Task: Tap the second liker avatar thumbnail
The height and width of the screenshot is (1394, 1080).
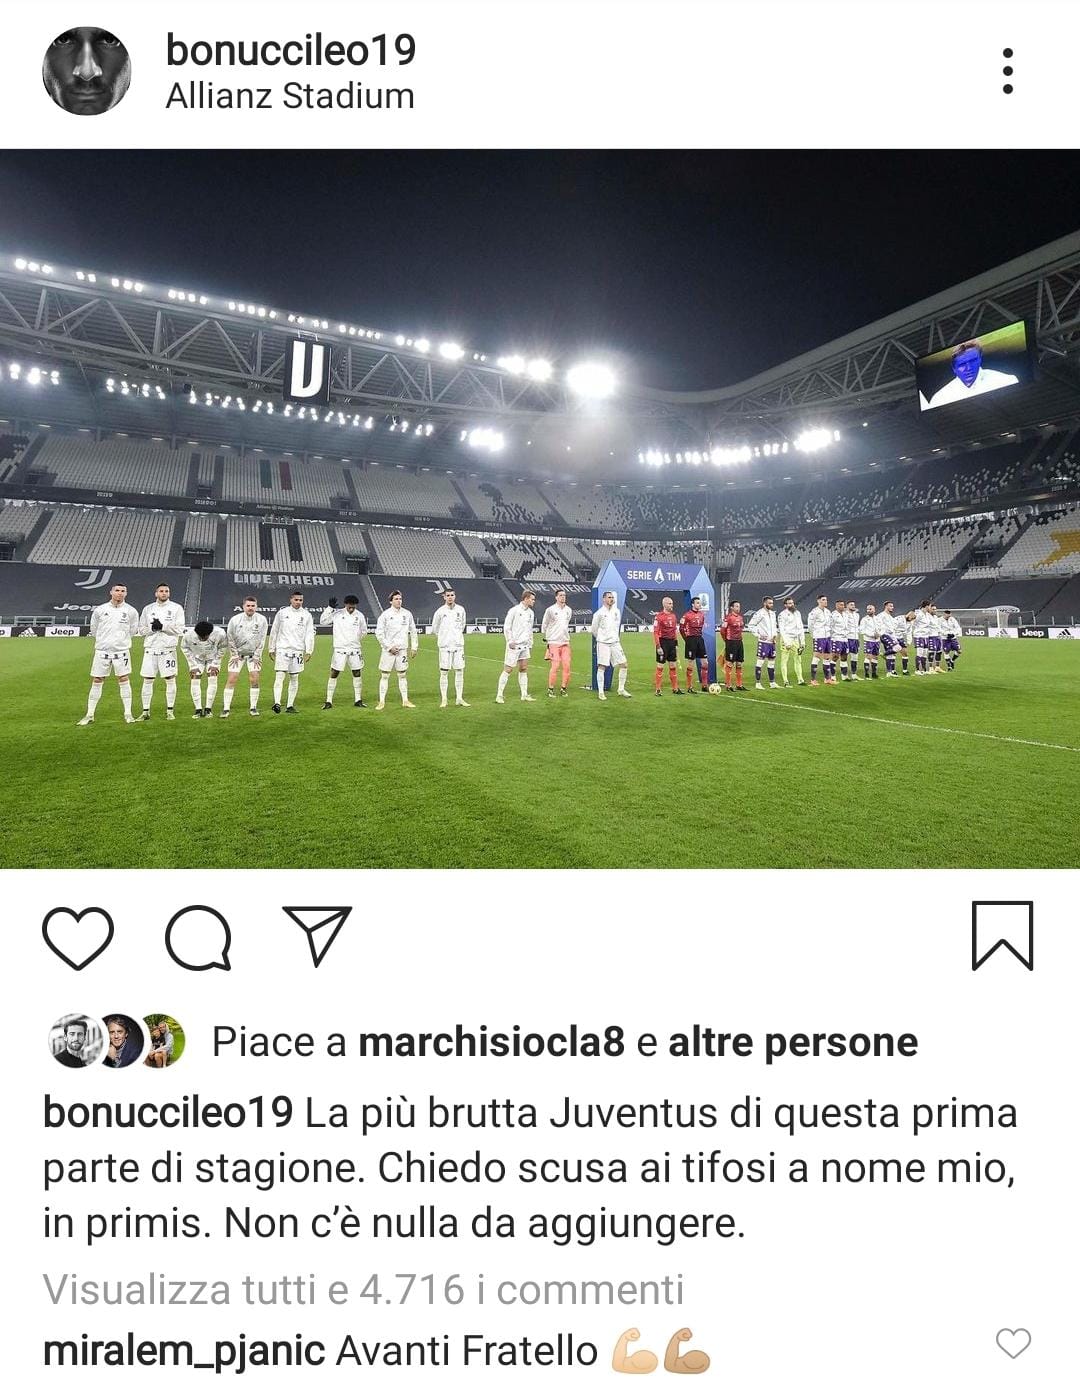Action: 121,1041
